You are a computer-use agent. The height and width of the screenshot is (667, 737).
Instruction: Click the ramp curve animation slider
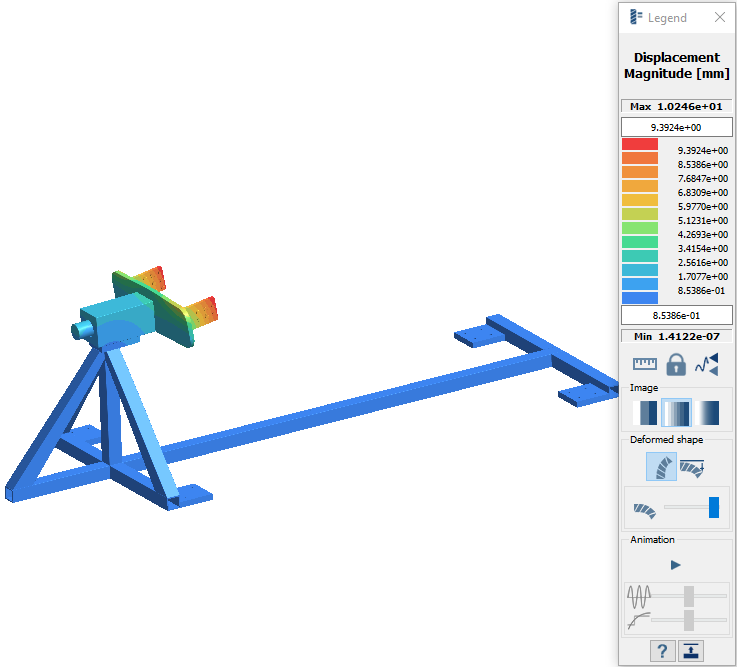point(689,621)
